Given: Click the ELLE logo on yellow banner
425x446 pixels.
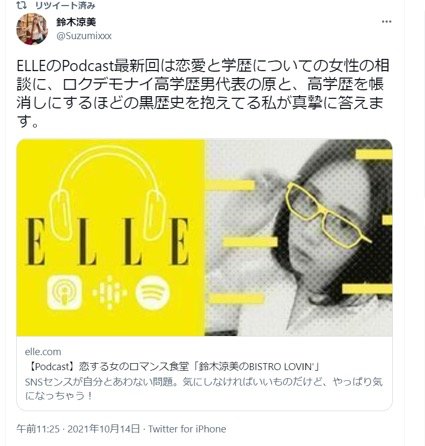Looking at the screenshot, I should (x=108, y=242).
